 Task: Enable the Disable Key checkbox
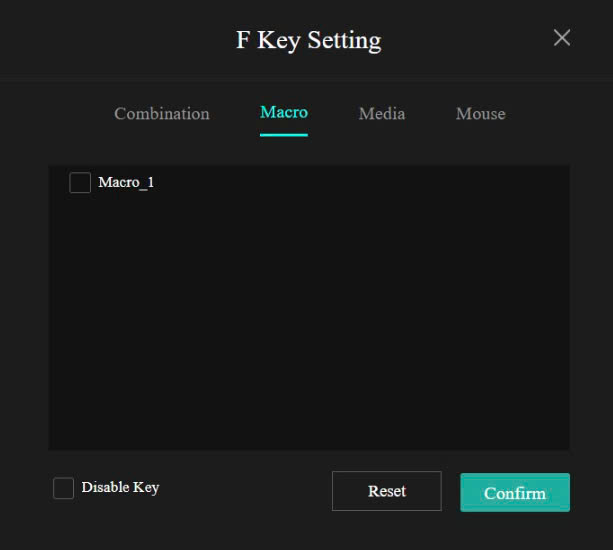click(x=63, y=488)
